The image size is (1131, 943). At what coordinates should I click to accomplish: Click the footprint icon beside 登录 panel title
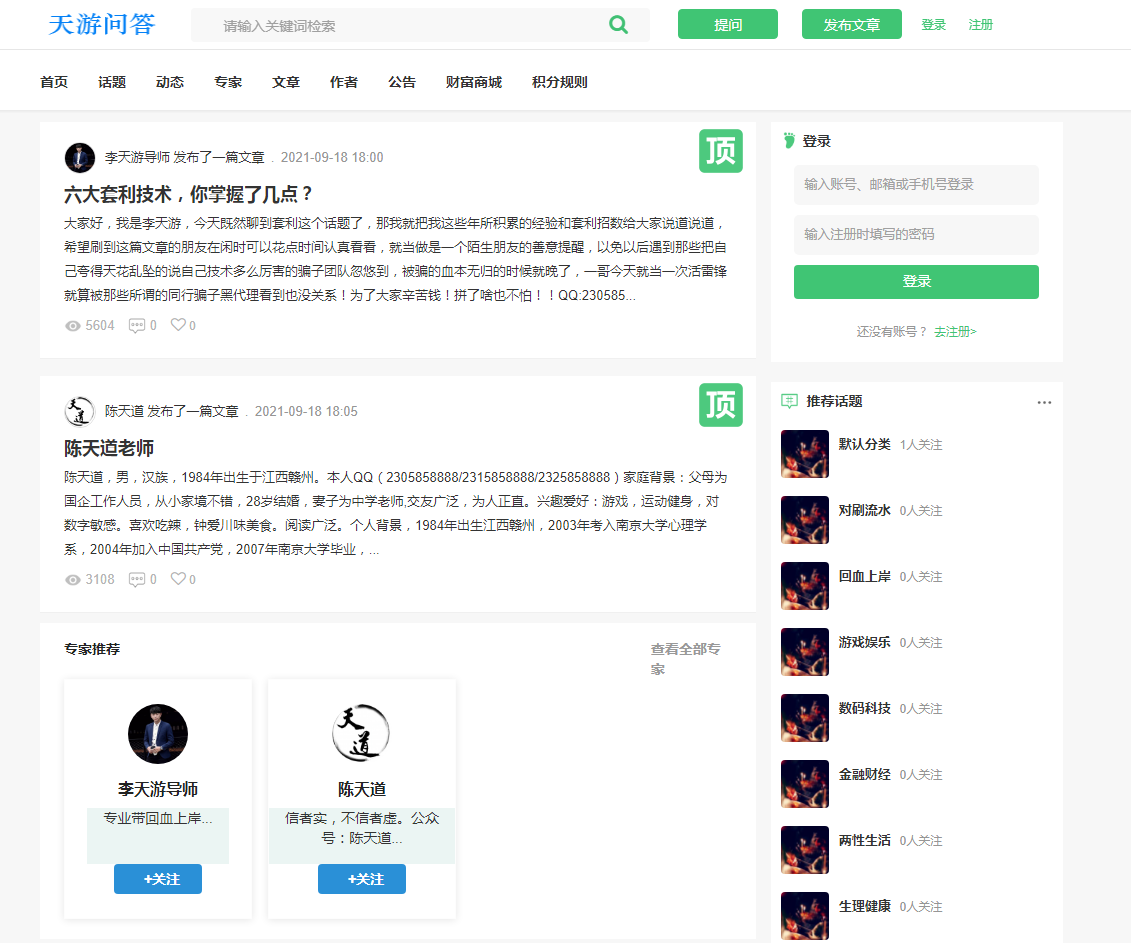[790, 140]
